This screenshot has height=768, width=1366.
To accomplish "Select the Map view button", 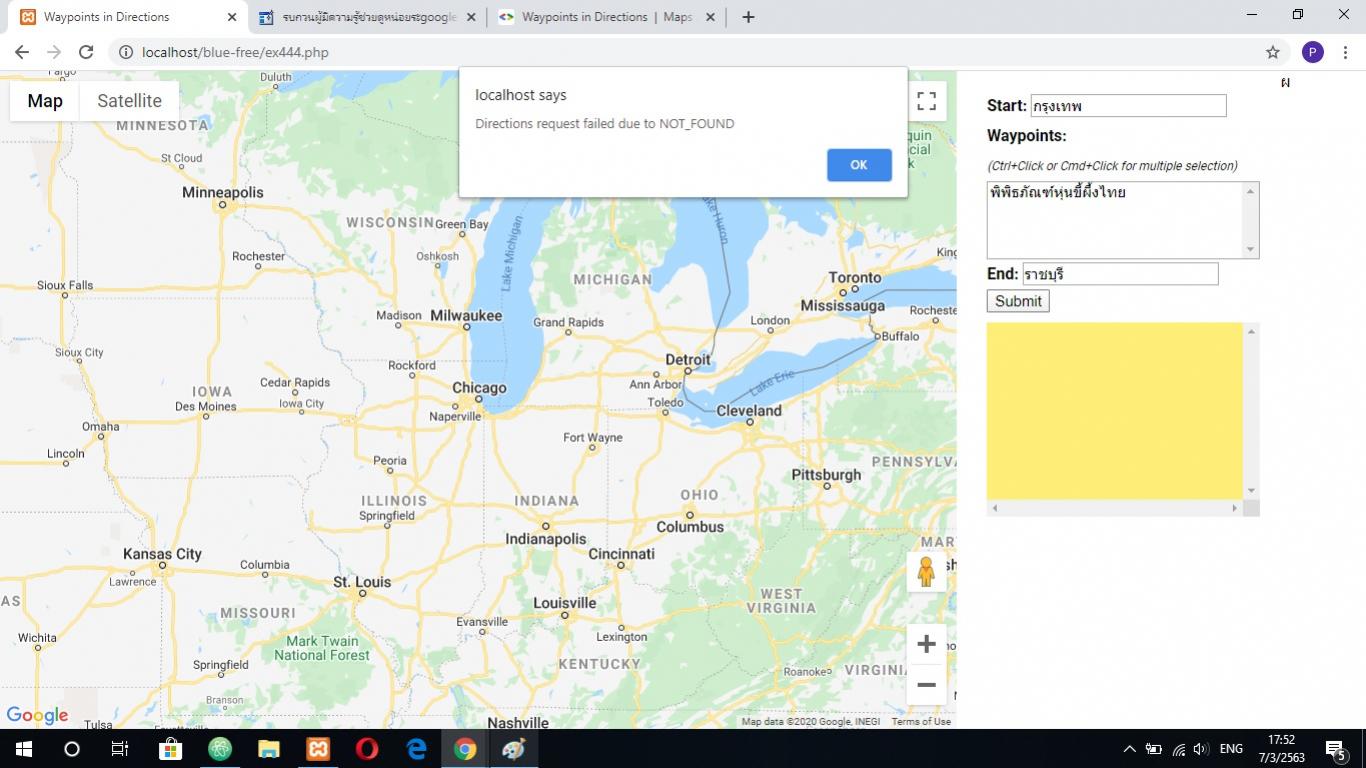I will pyautogui.click(x=45, y=101).
